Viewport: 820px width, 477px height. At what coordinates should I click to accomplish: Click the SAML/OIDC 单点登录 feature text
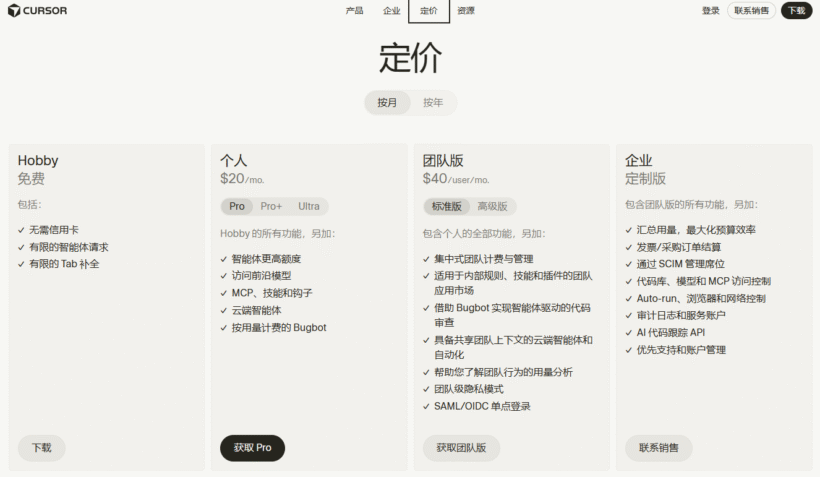[x=482, y=406]
